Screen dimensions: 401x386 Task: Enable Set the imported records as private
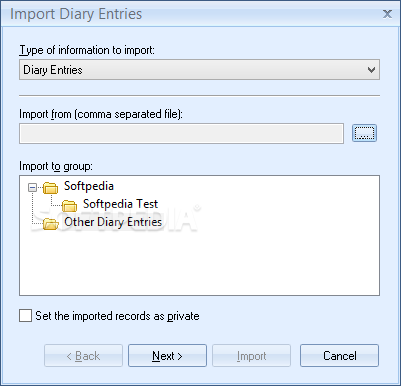pos(25,316)
